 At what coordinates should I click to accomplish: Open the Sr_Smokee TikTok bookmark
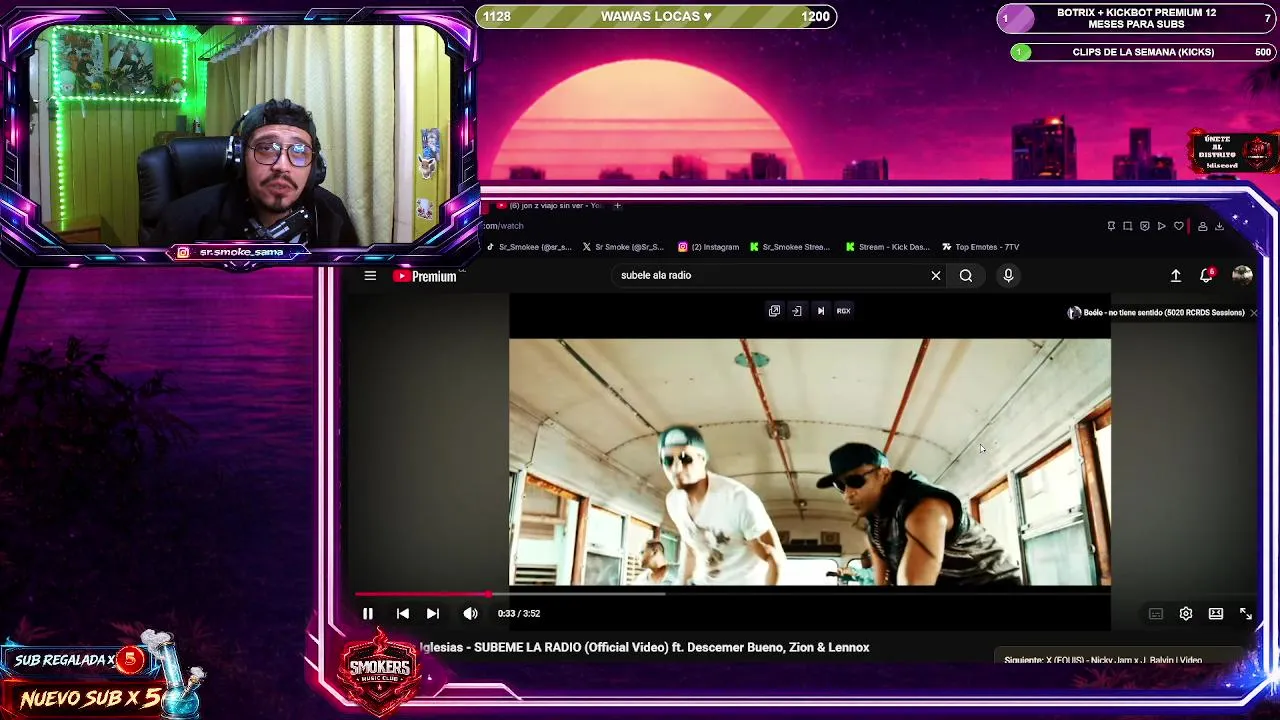[x=530, y=247]
